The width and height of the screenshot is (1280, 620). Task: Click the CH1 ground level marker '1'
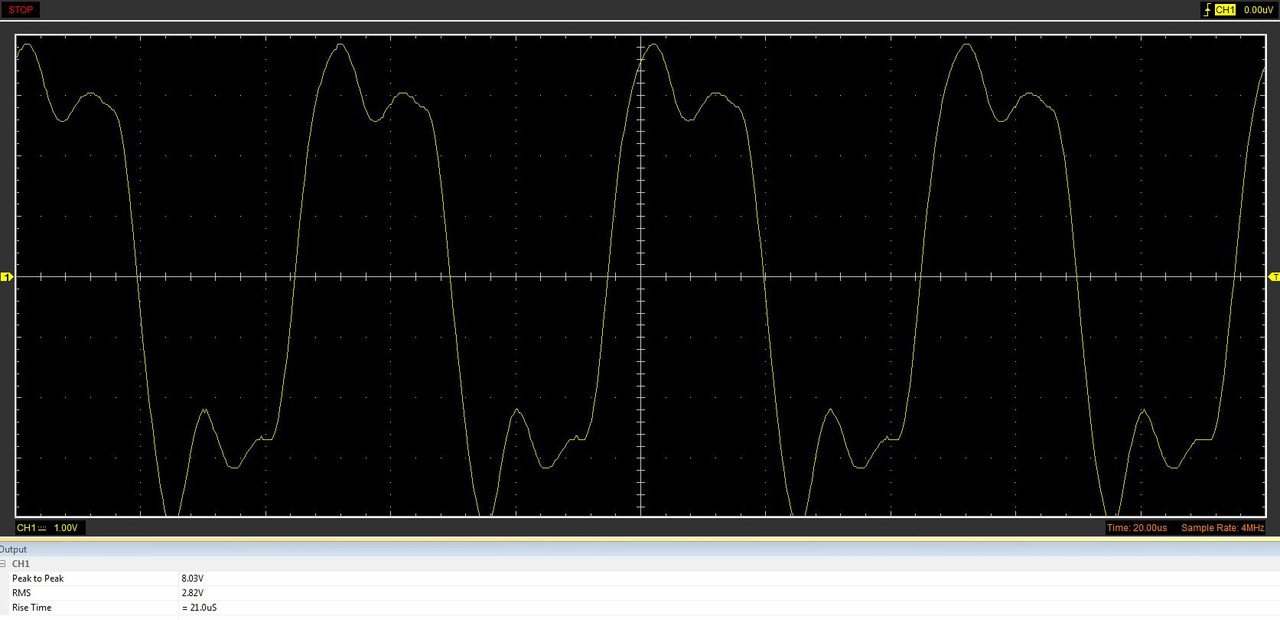pos(6,276)
